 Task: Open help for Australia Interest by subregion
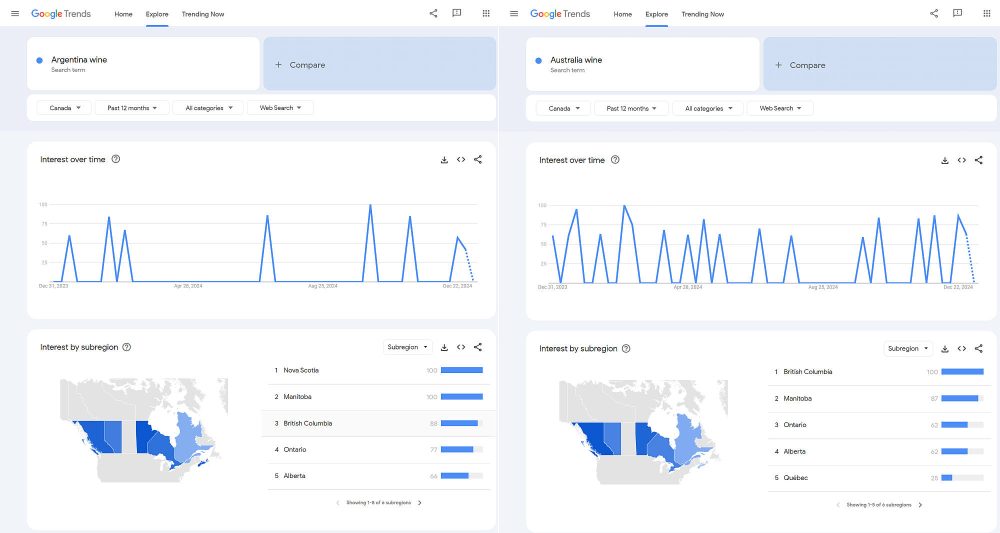pos(626,348)
